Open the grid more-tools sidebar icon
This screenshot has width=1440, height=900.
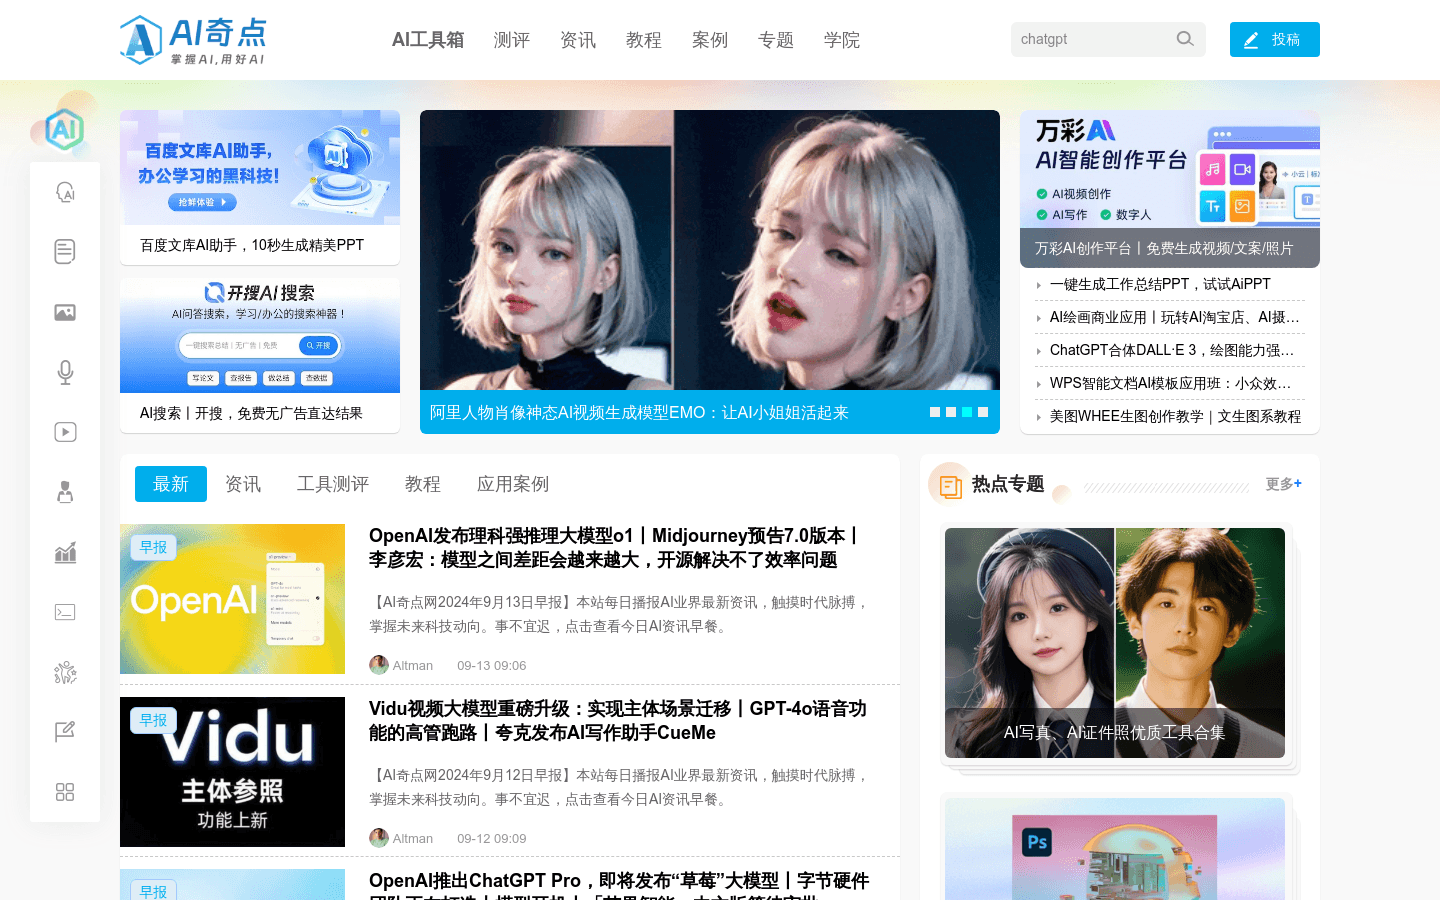pos(65,792)
